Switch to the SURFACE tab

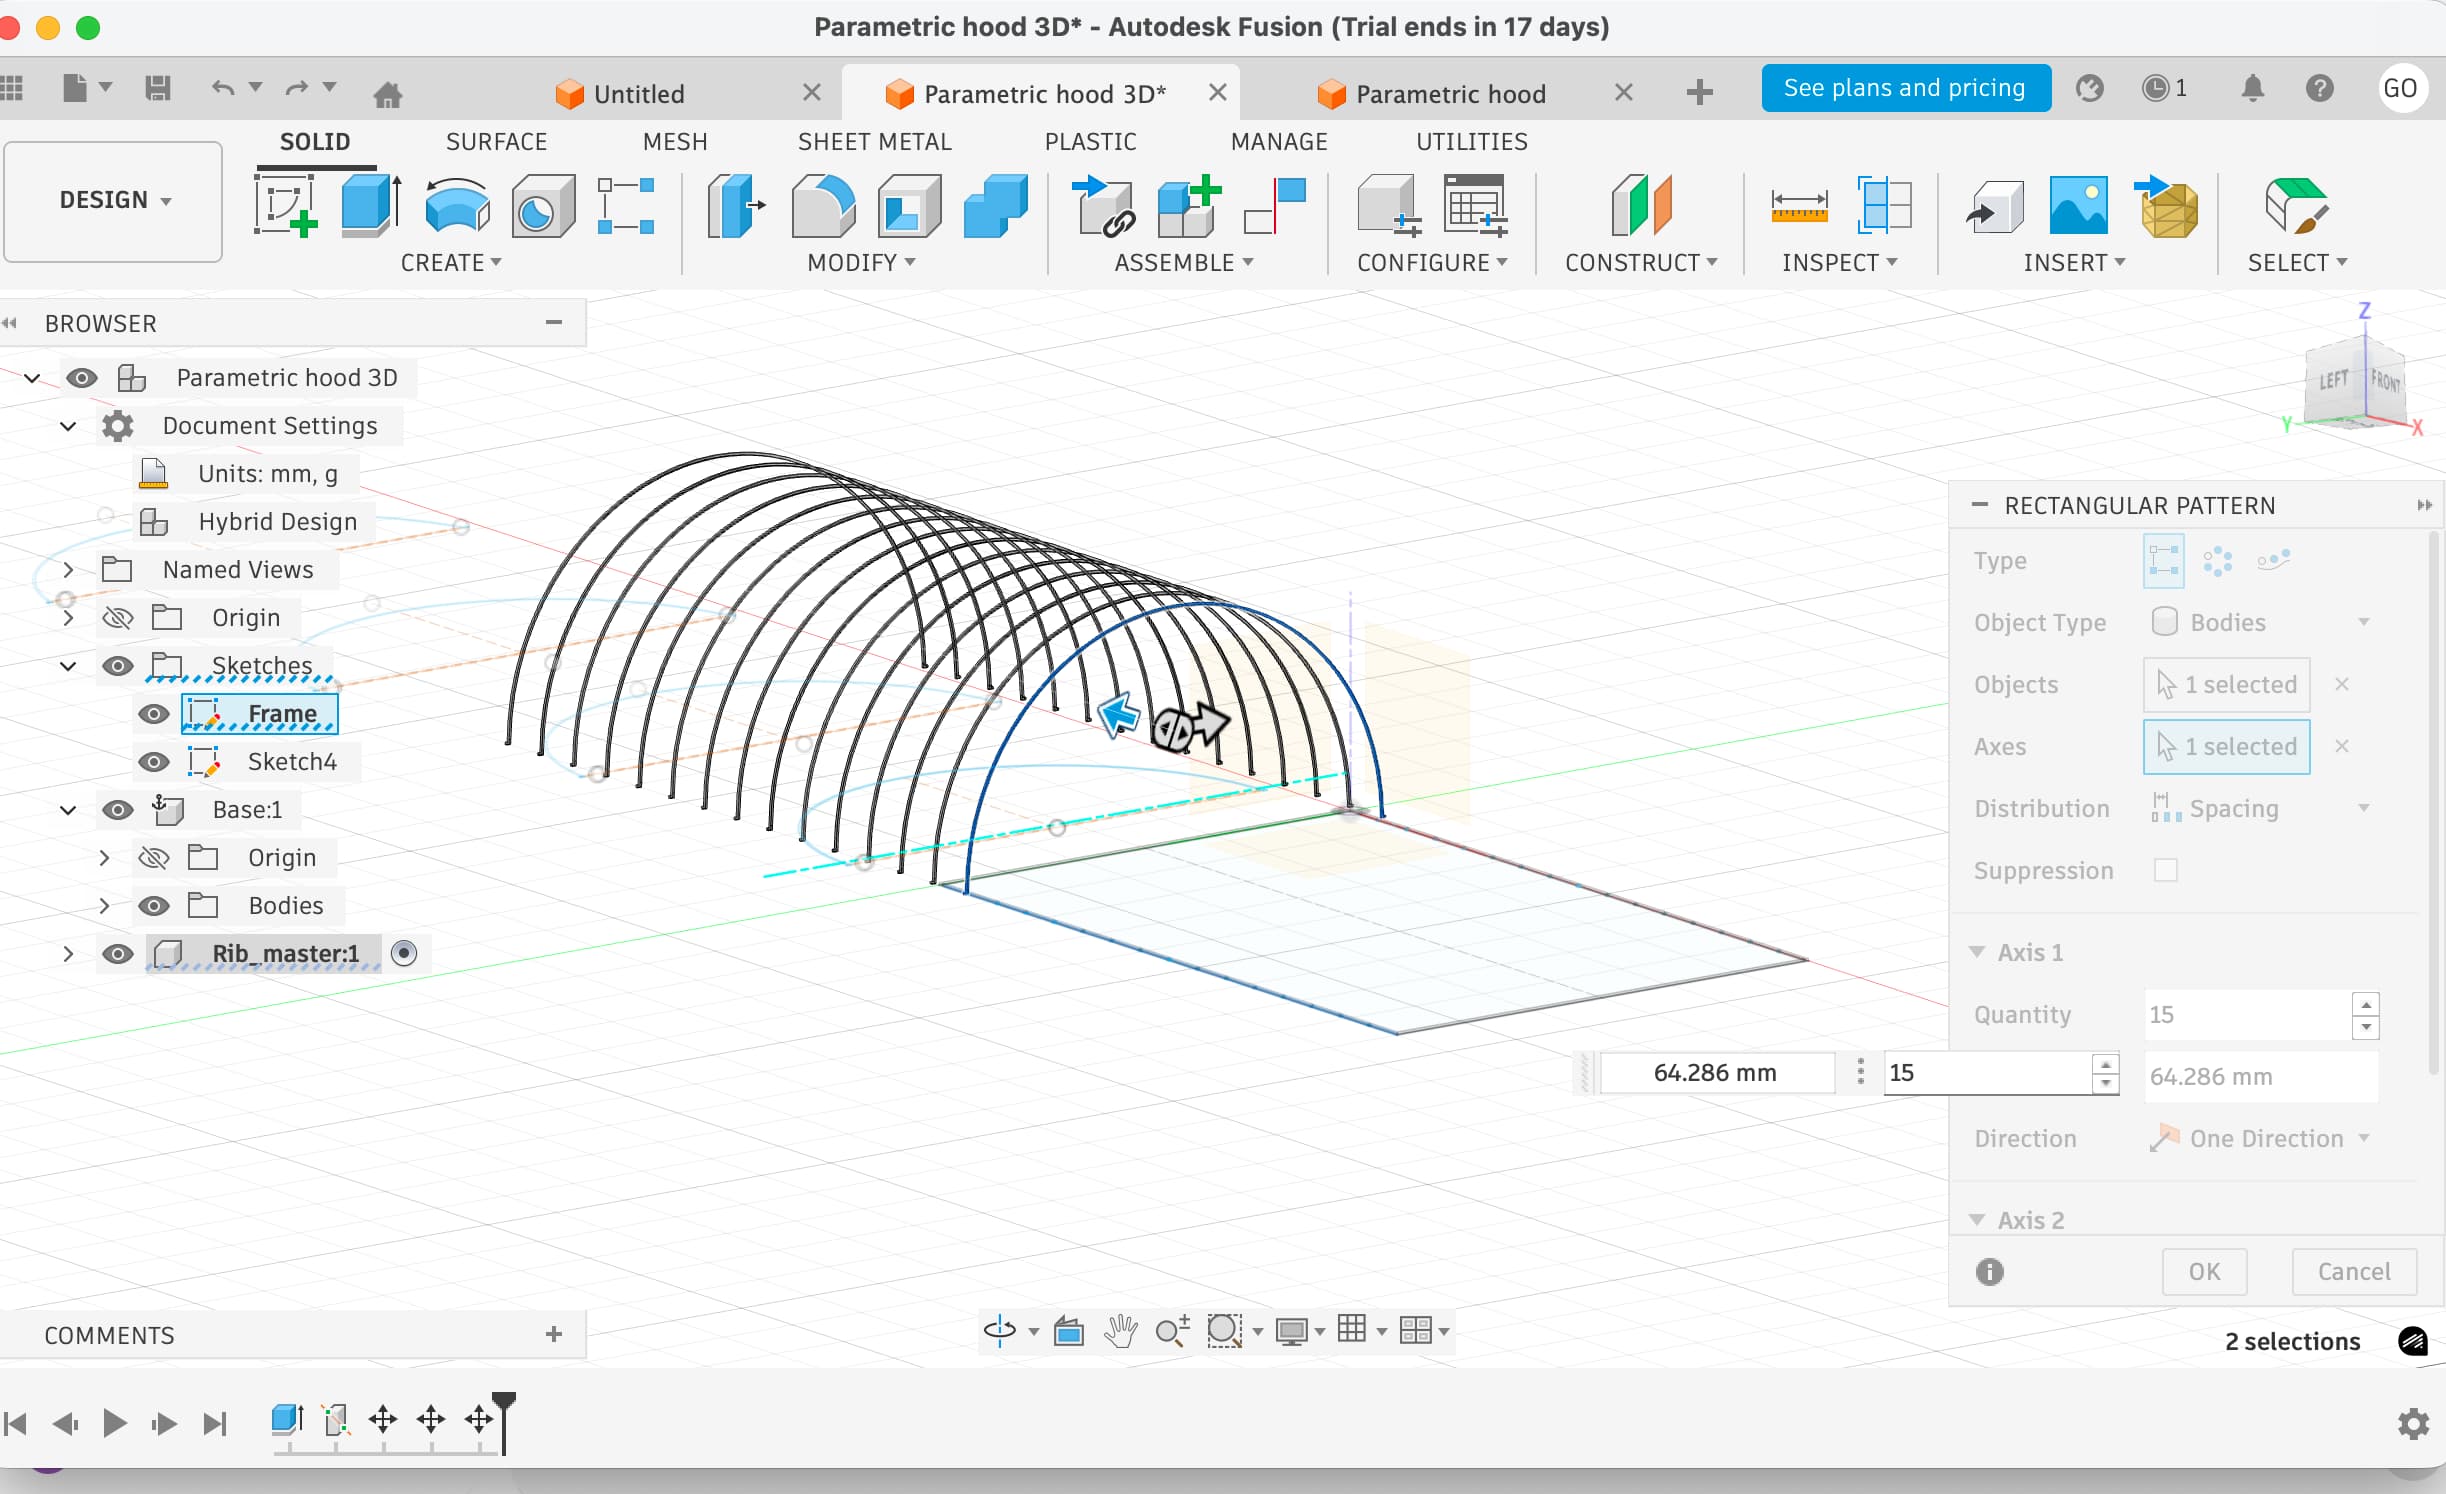point(496,142)
